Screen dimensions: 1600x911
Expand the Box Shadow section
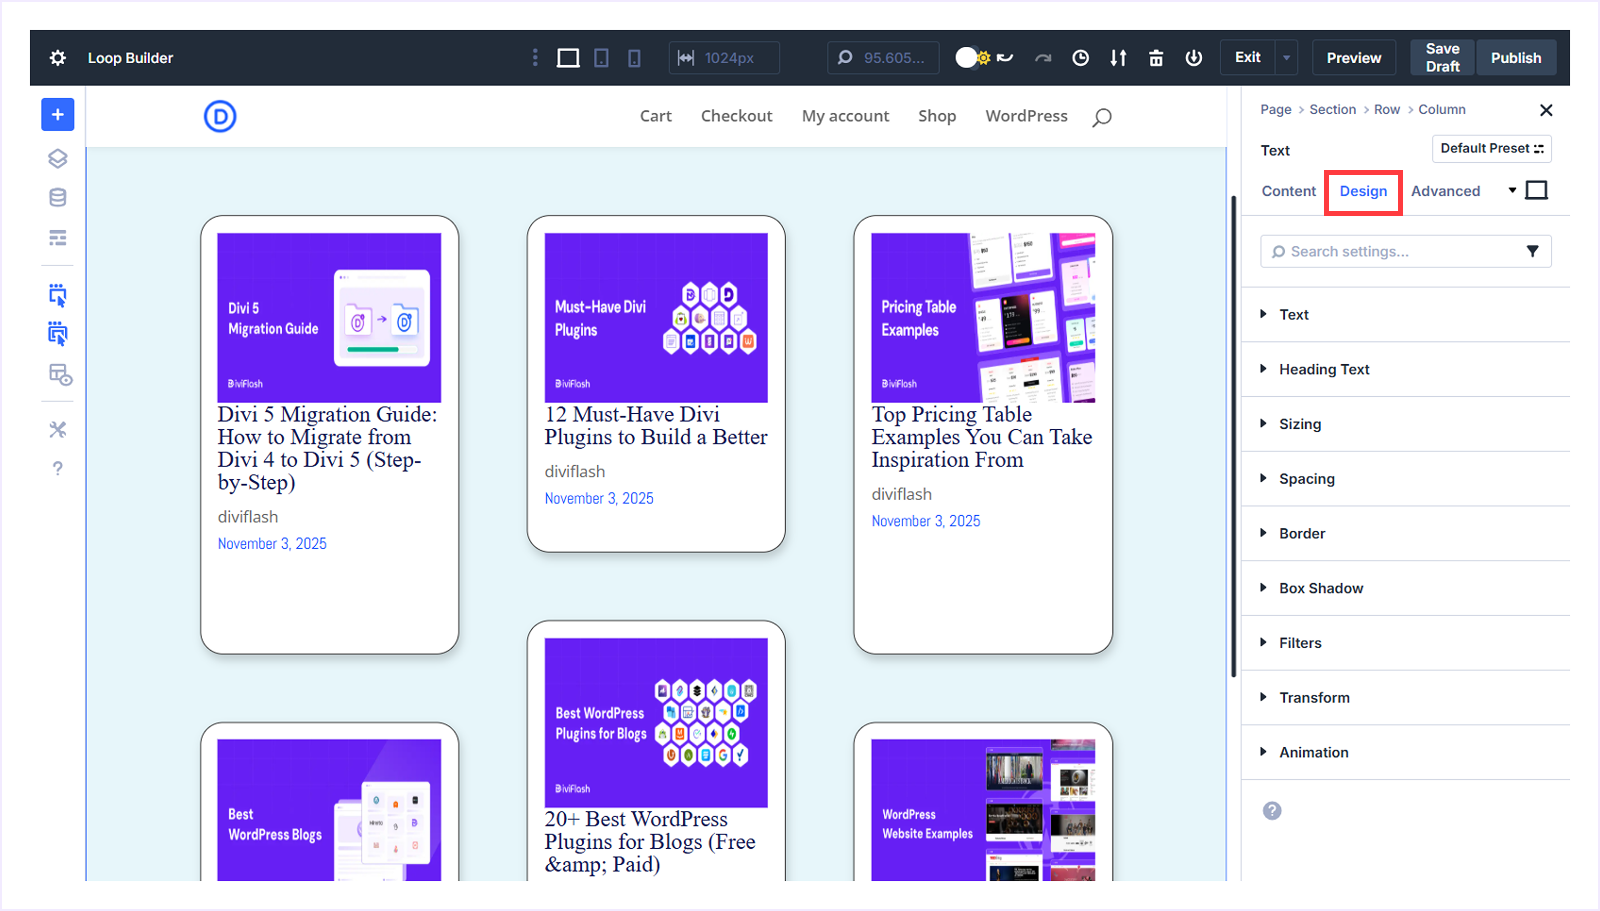pyautogui.click(x=1320, y=588)
